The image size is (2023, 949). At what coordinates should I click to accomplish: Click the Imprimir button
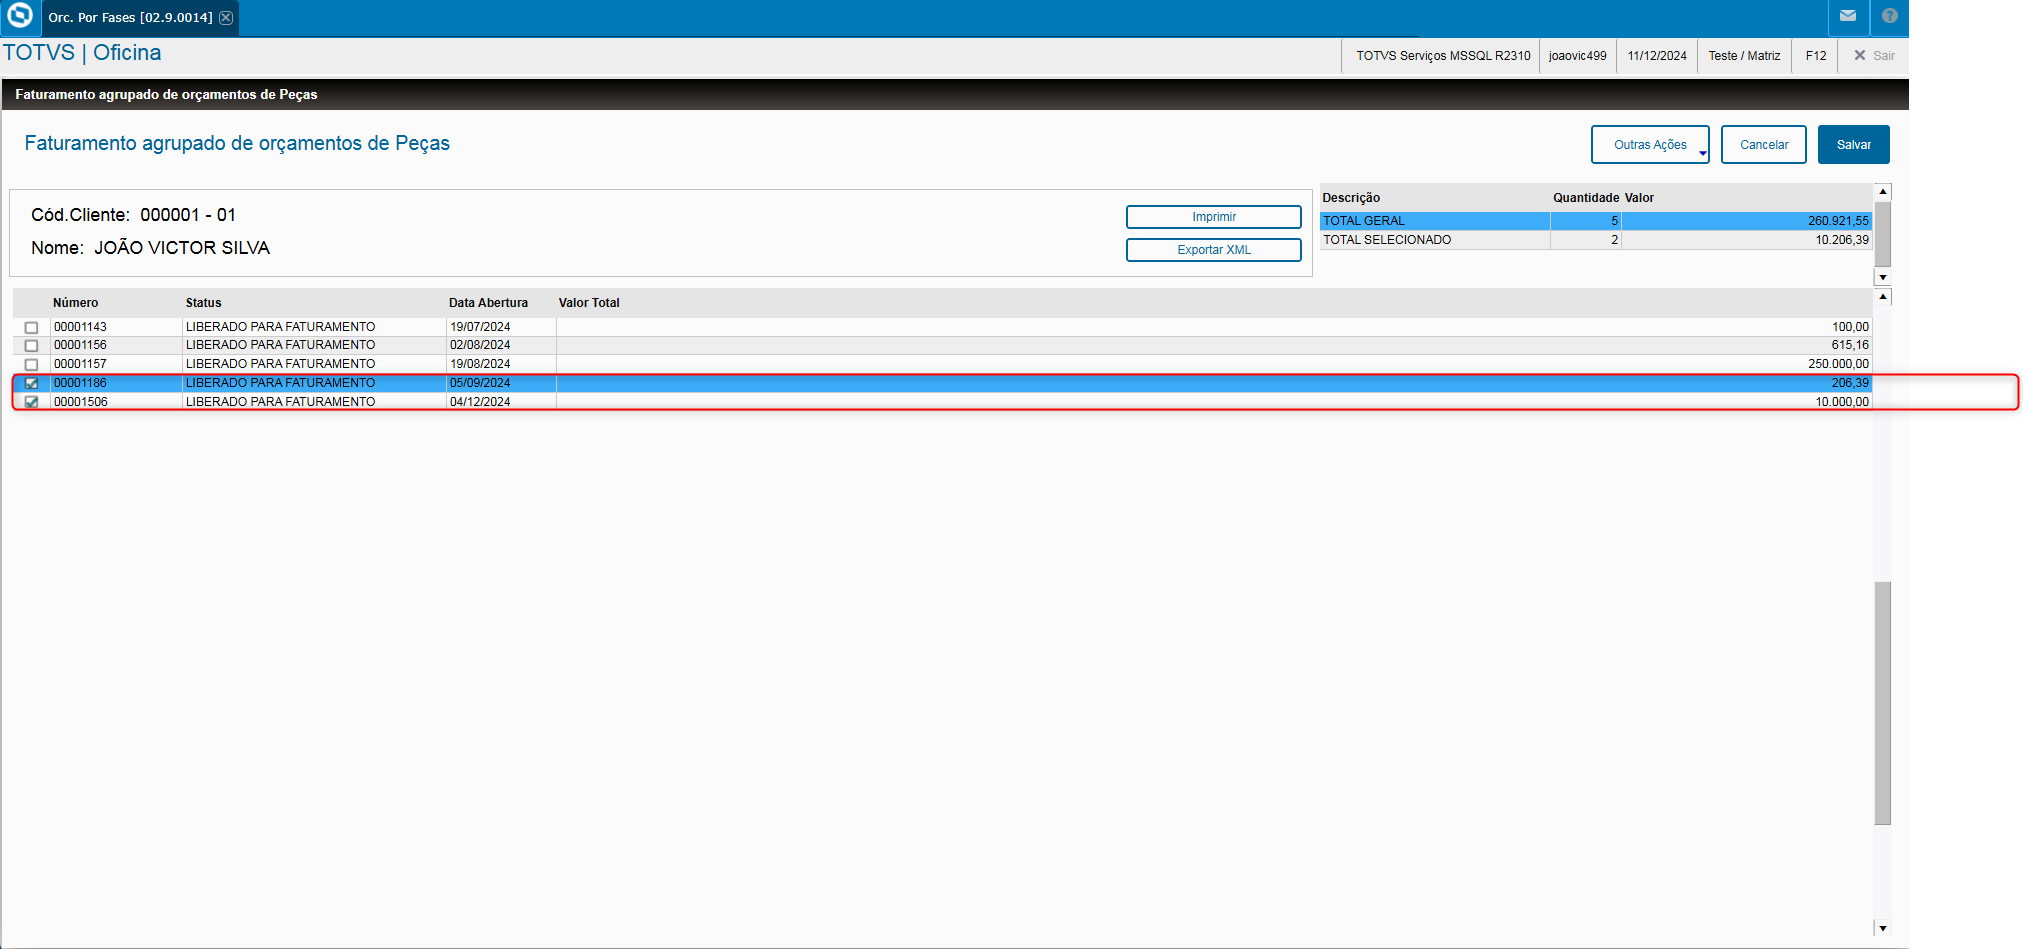(1214, 217)
